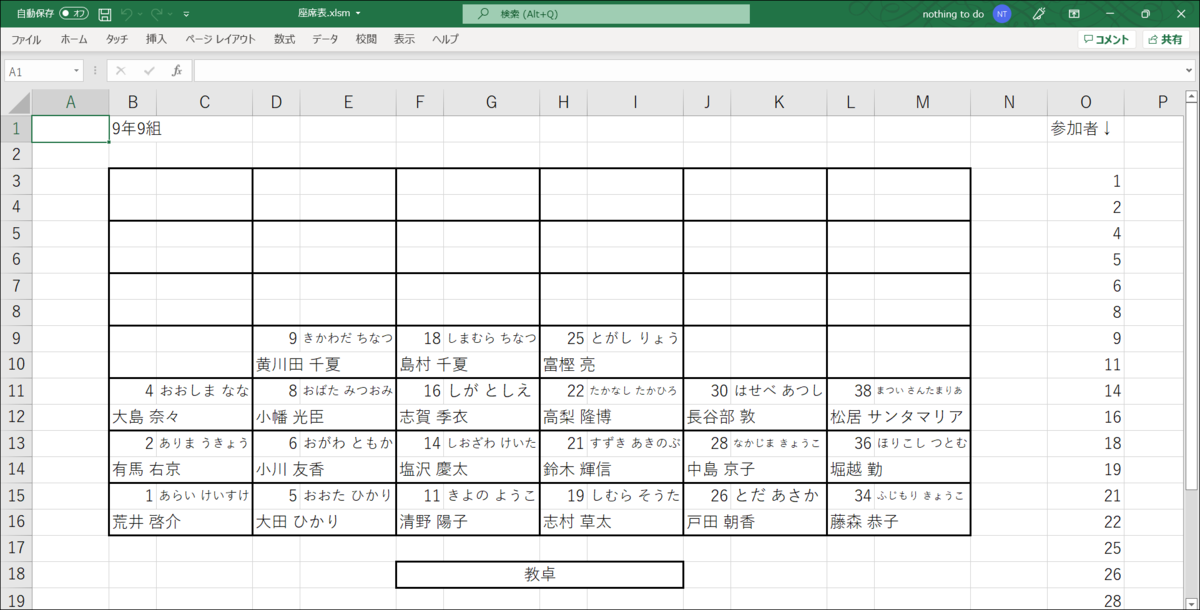Open the ヘルプ ribbon tab
The width and height of the screenshot is (1200, 610).
point(445,39)
